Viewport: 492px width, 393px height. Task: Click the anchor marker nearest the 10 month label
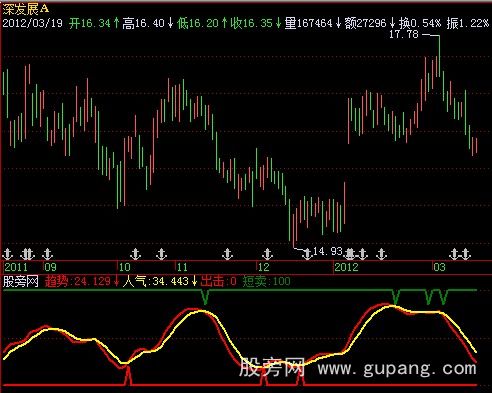click(x=135, y=254)
